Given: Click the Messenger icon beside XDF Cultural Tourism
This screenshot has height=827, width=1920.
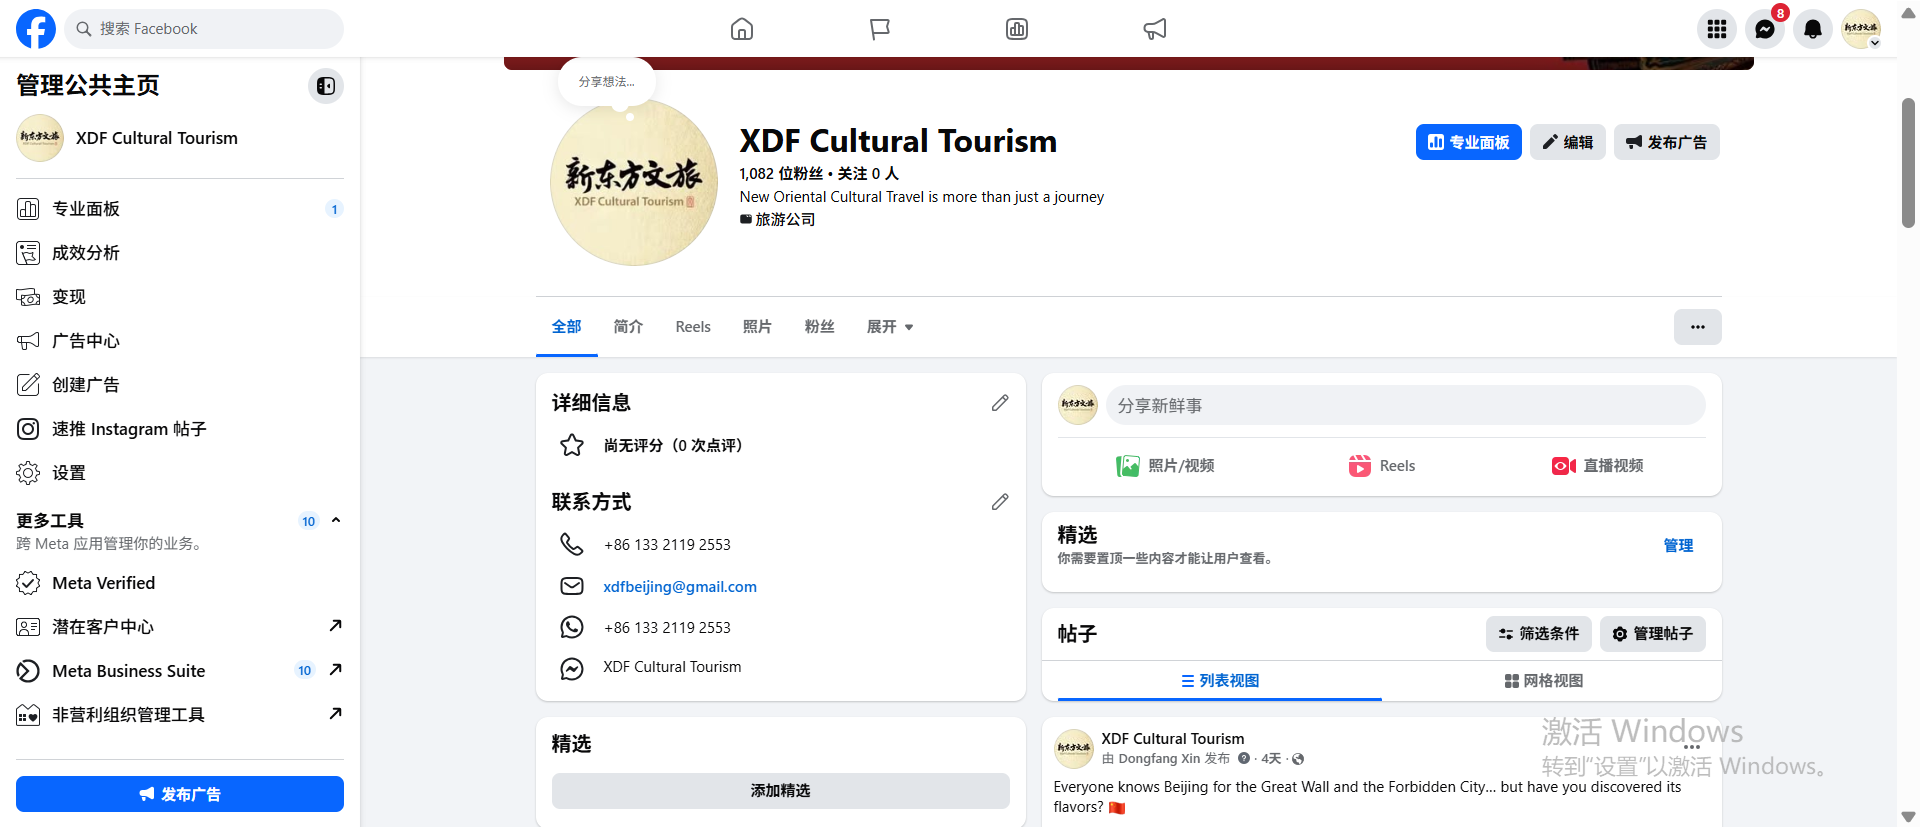Looking at the screenshot, I should [x=572, y=669].
